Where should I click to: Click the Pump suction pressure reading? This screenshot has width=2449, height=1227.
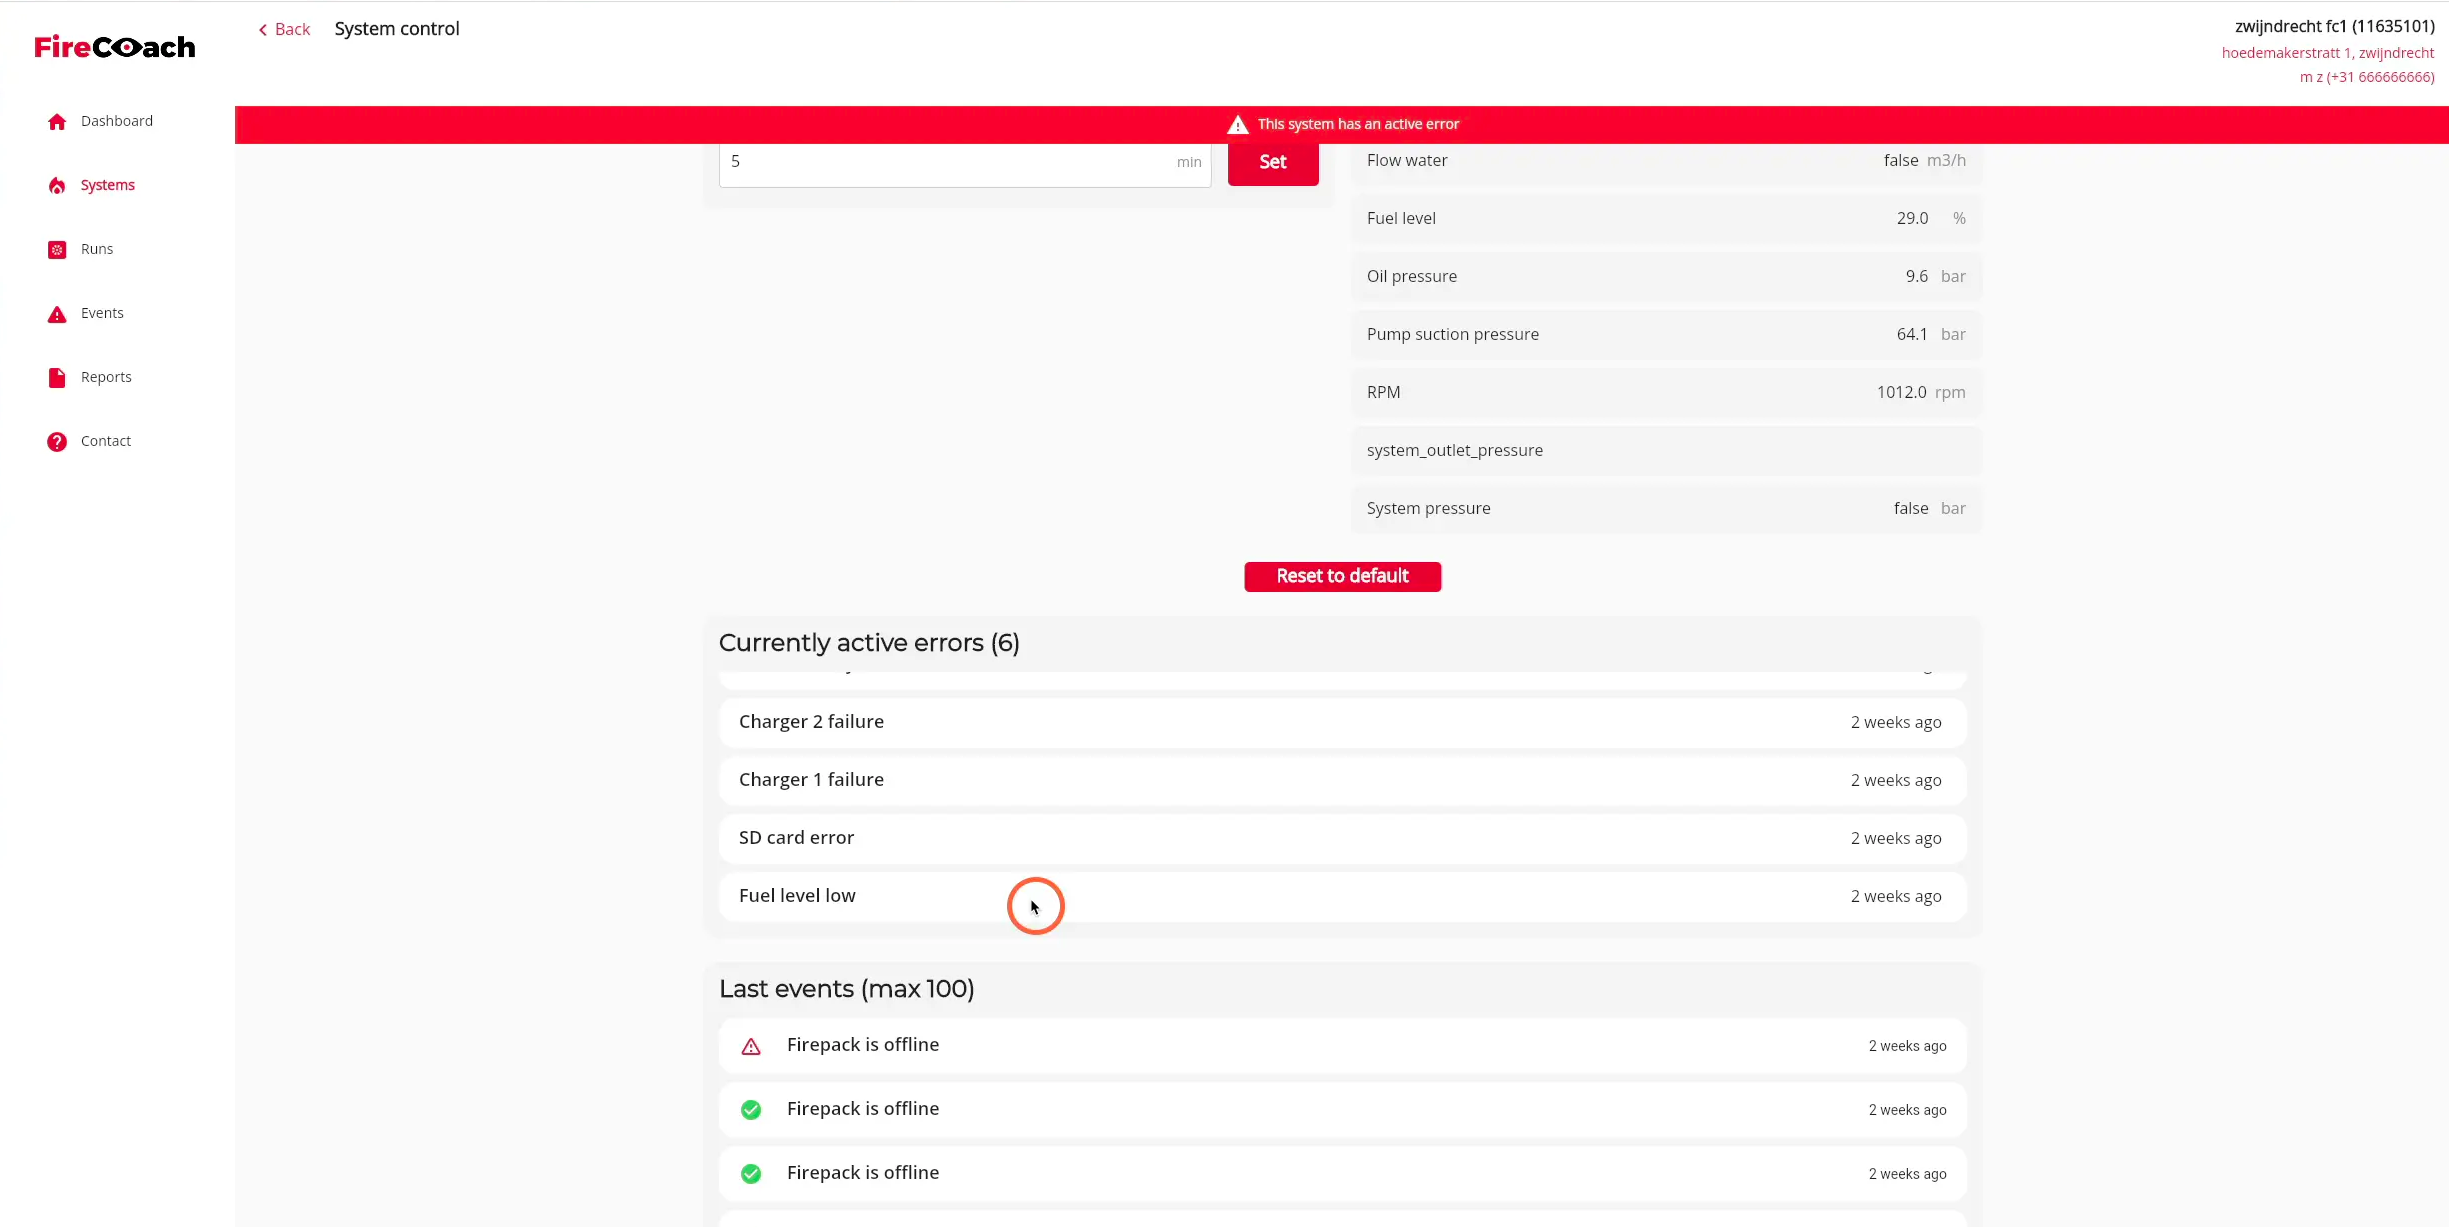(x=1666, y=334)
